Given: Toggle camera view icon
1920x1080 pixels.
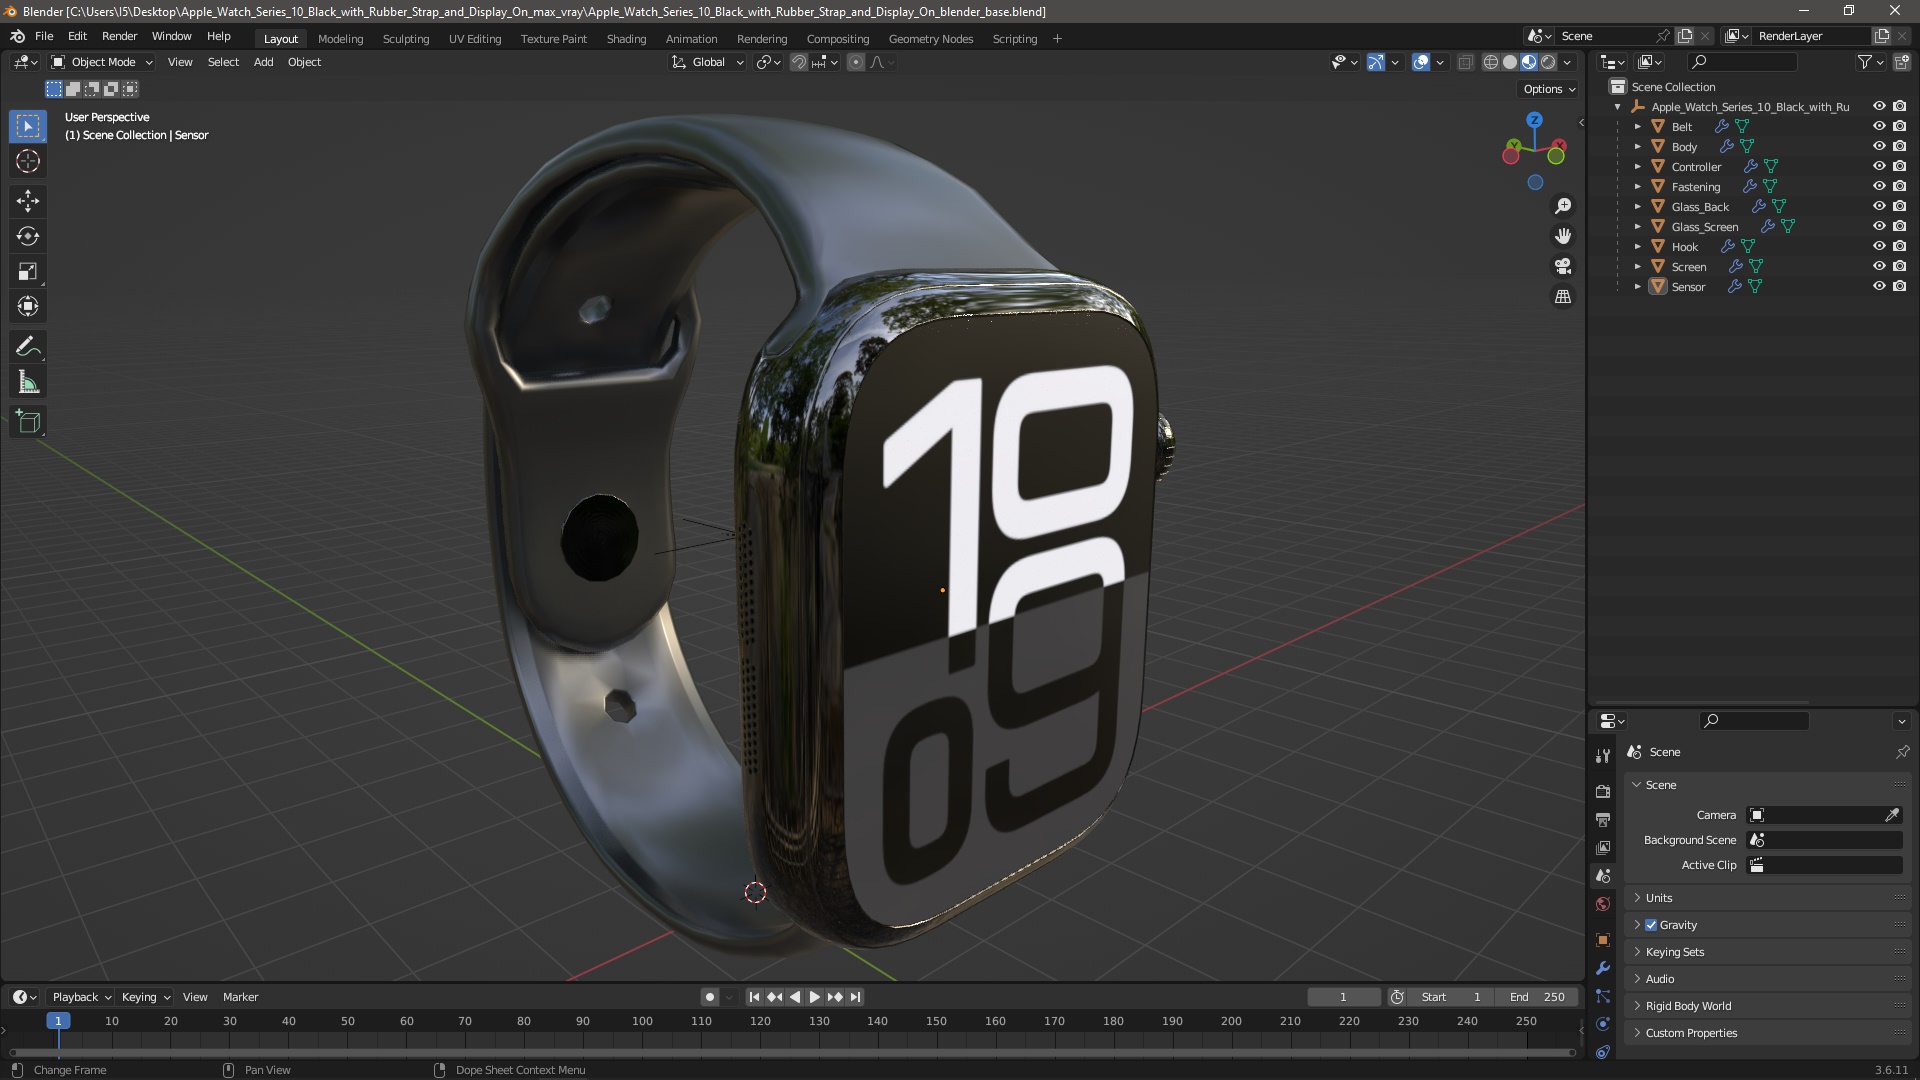Looking at the screenshot, I should point(1562,266).
